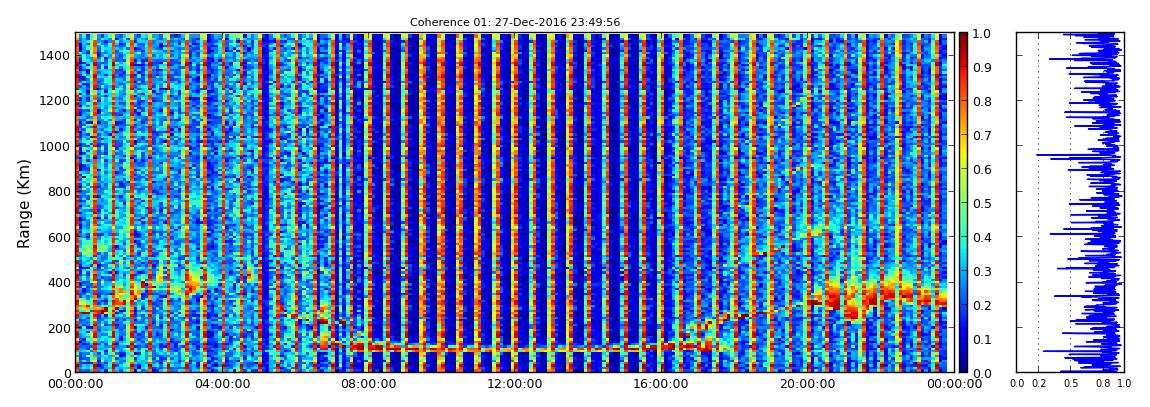Click the 0.9 label on the colorbar

click(x=983, y=67)
